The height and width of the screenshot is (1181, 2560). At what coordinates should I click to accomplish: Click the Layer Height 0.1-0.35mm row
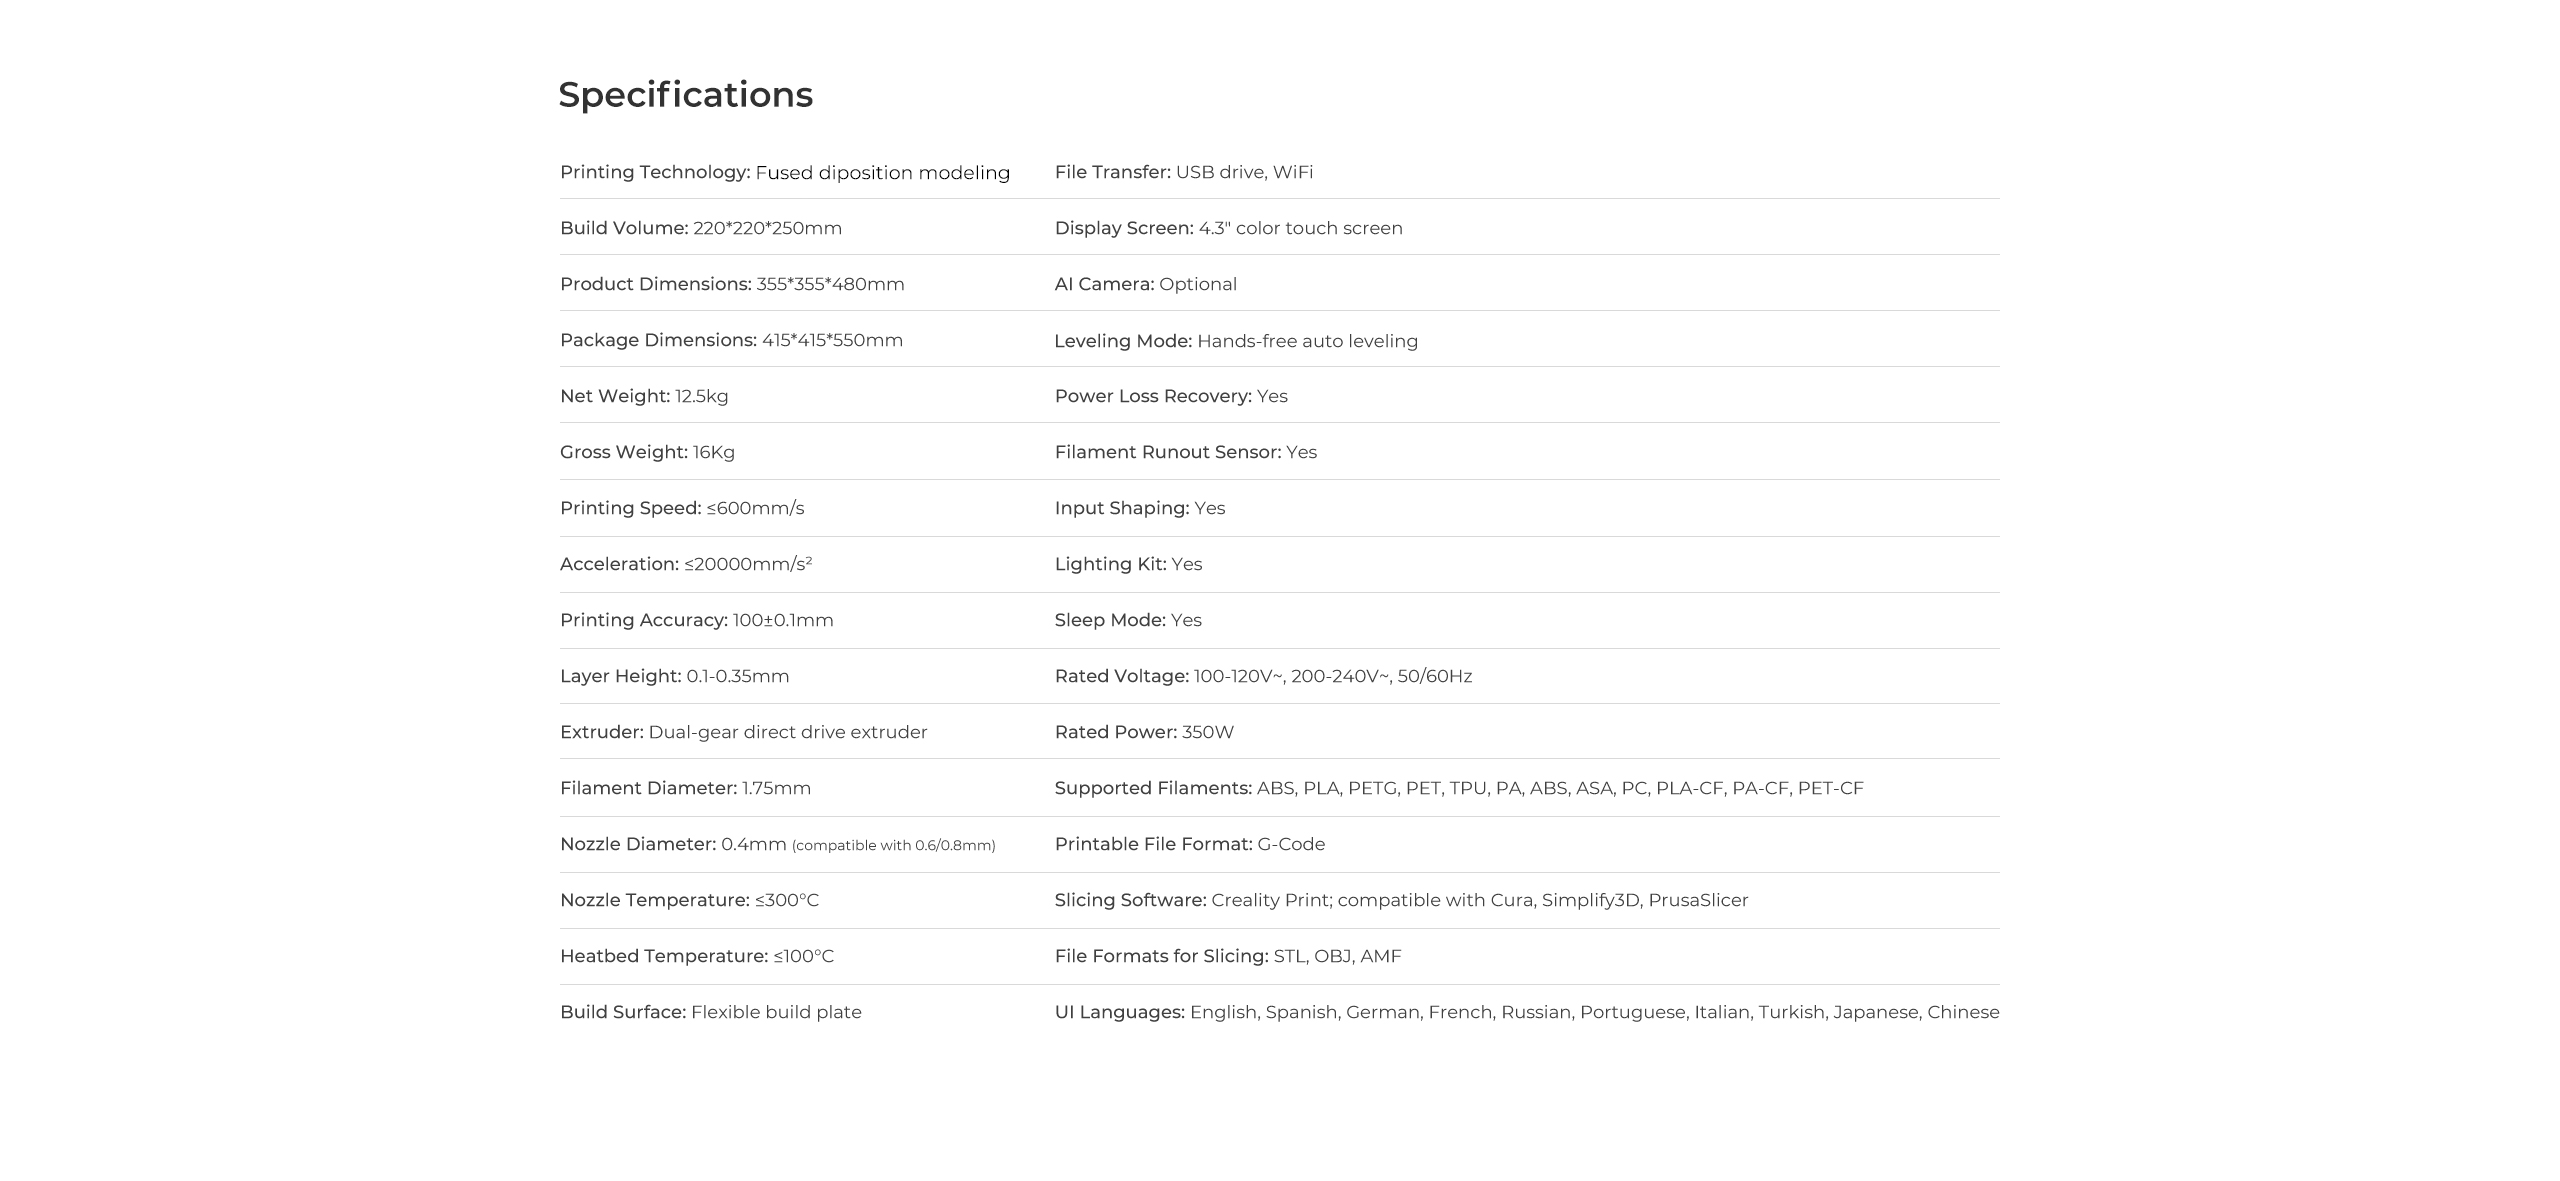click(674, 676)
